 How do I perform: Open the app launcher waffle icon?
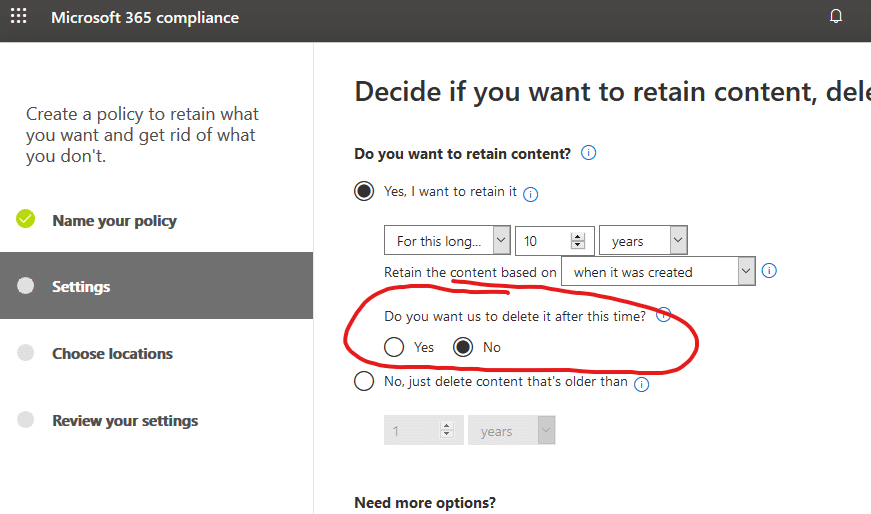[x=18, y=16]
